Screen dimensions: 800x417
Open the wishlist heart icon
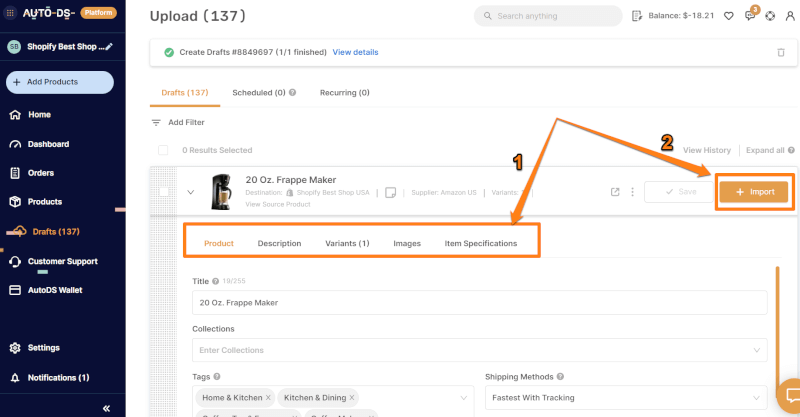pyautogui.click(x=728, y=16)
